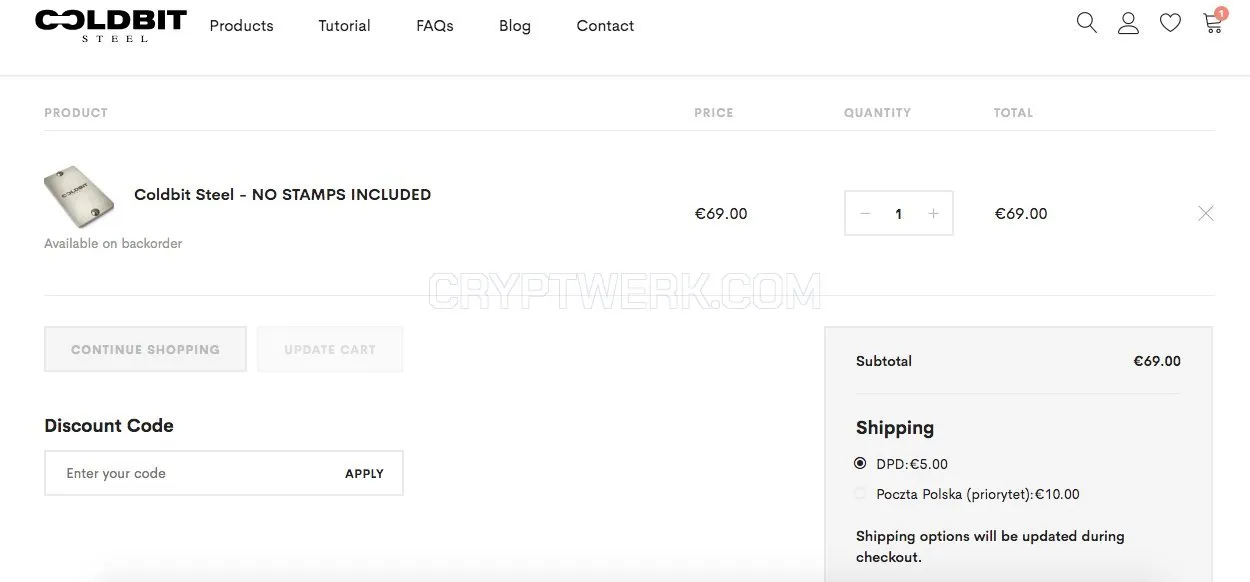Select Poczta Polska priorytet shipping option

coord(860,493)
